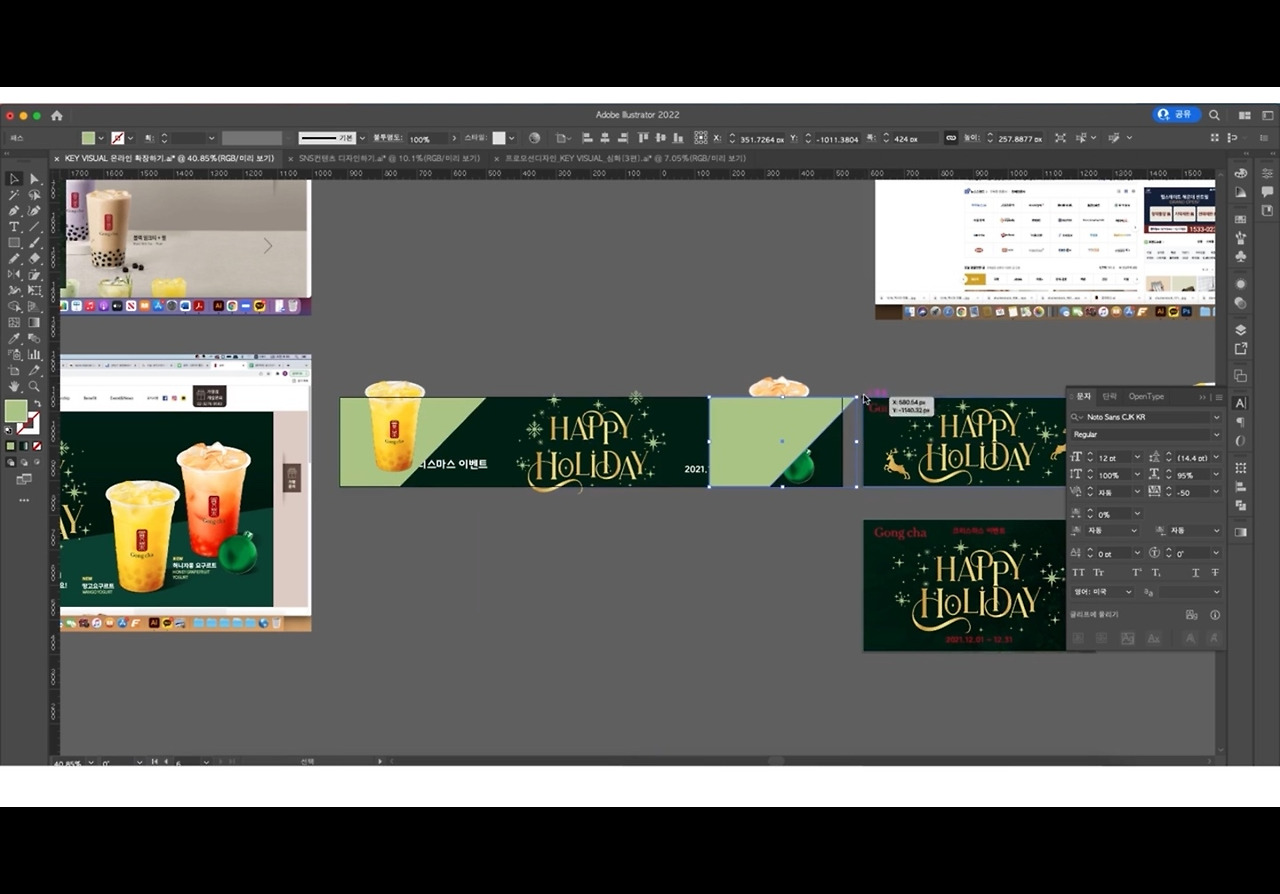Screen dimensions: 1280x894
Task: Activate the Hand tool
Action: point(14,387)
